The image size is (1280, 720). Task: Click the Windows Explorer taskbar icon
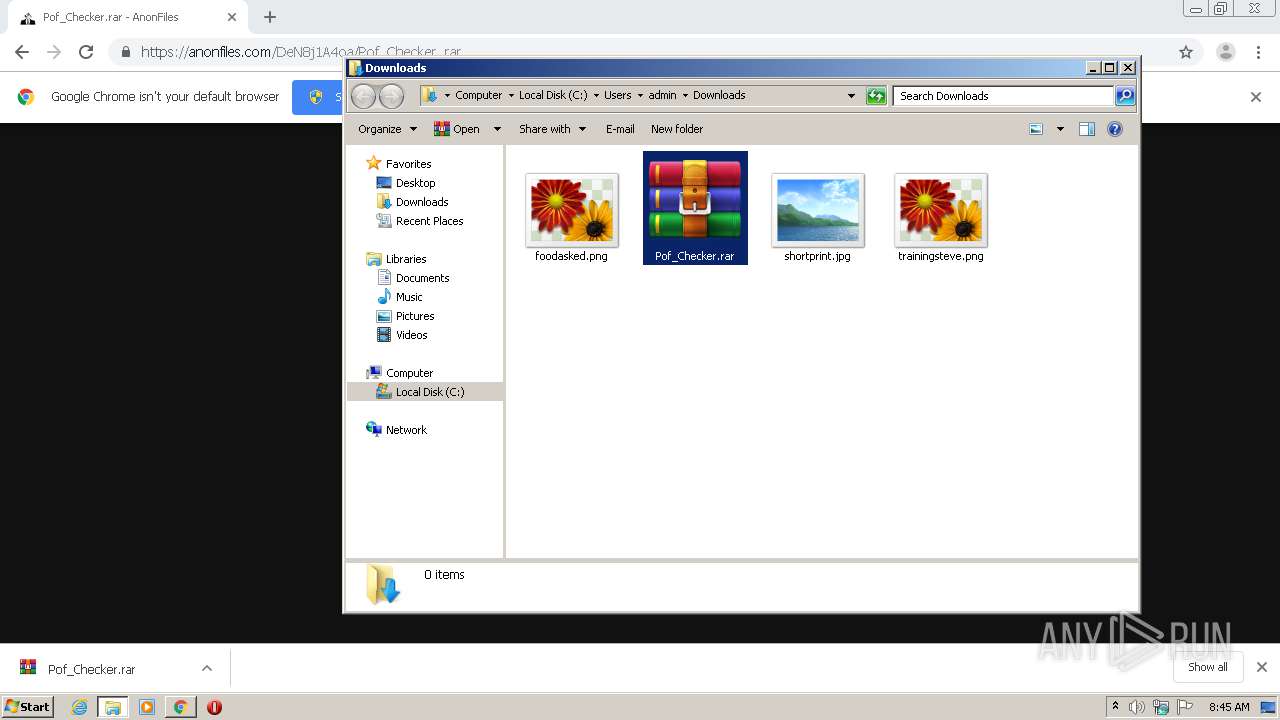coord(113,707)
